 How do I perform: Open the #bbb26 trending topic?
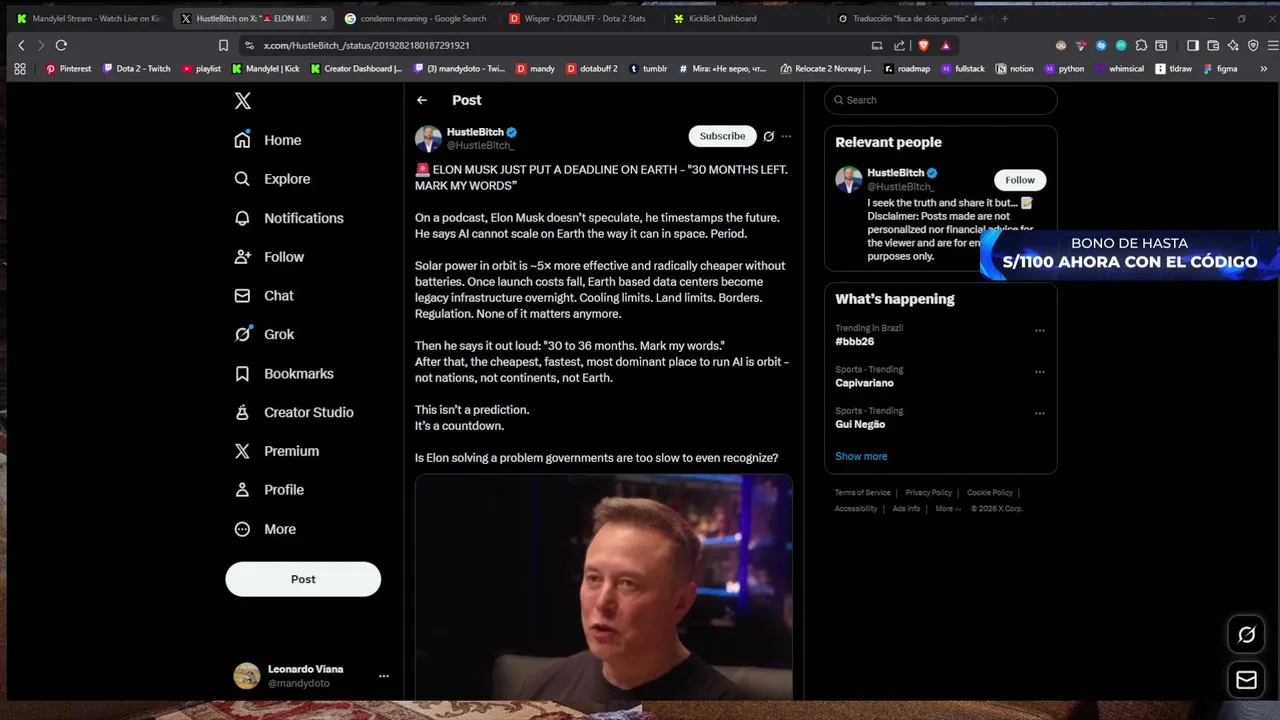(855, 342)
